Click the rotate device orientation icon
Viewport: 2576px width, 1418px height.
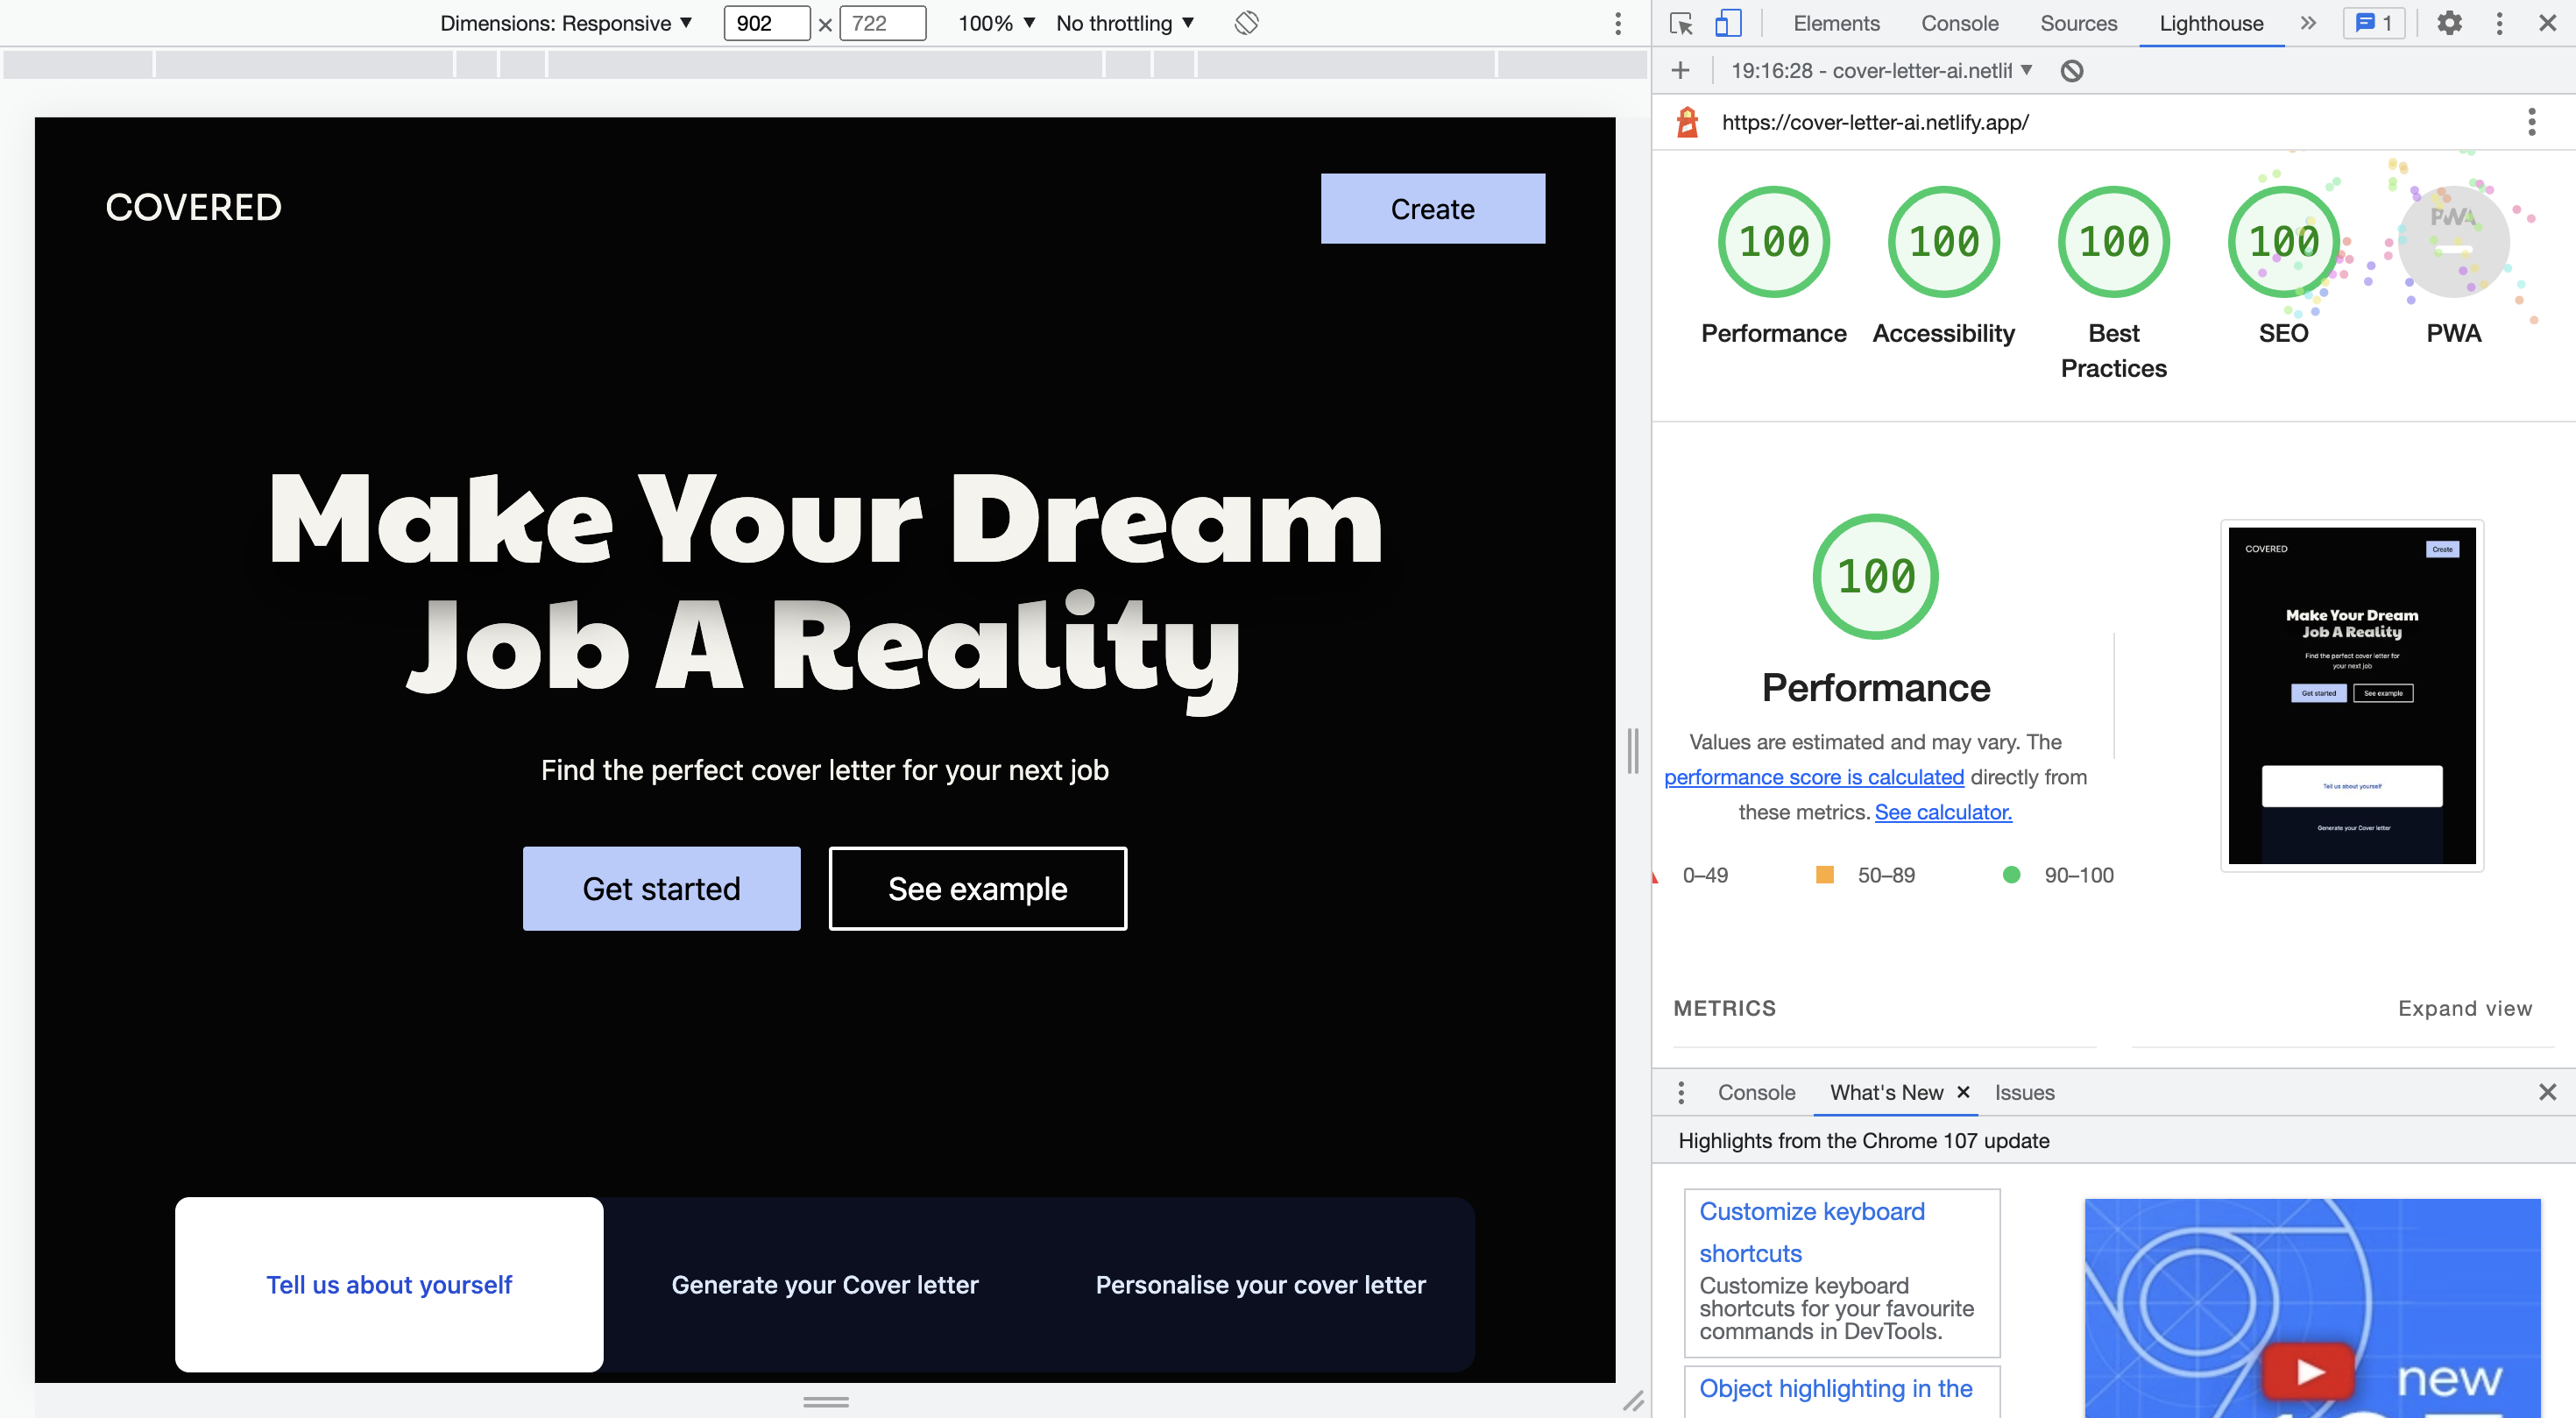click(1246, 23)
